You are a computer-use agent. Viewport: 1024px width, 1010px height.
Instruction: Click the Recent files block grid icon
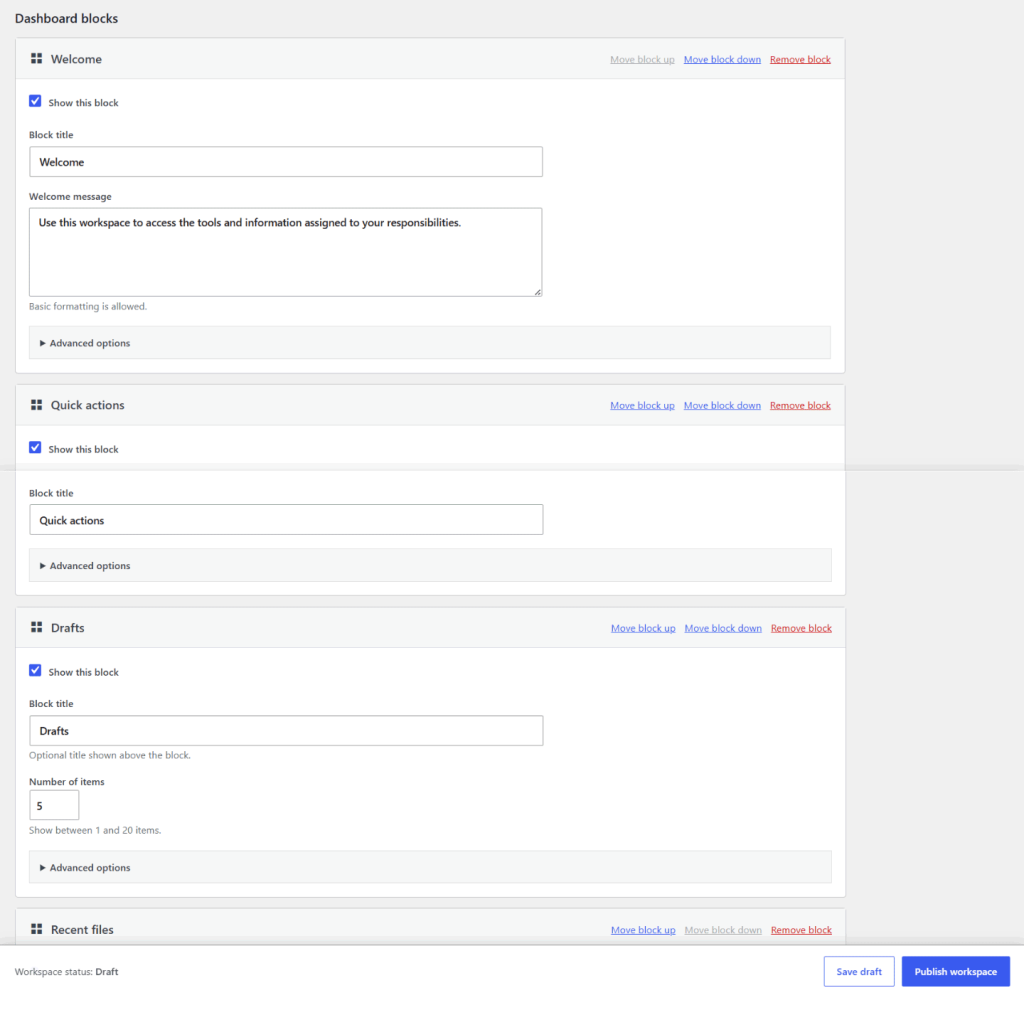[x=37, y=929]
